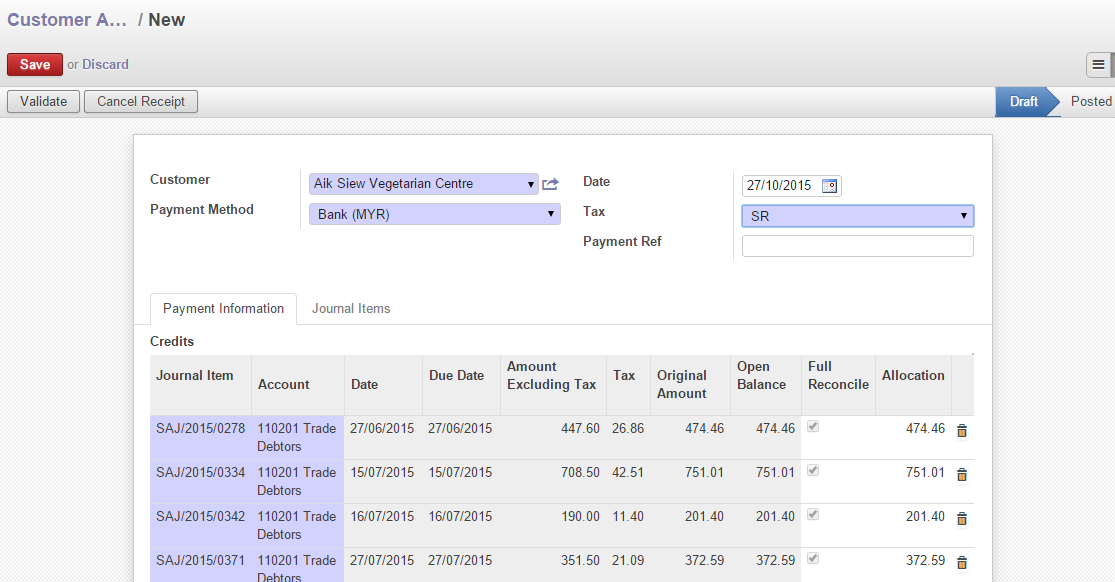1115x582 pixels.
Task: Disable Full Reconcile for SAJ/2015/0371
Action: click(813, 559)
